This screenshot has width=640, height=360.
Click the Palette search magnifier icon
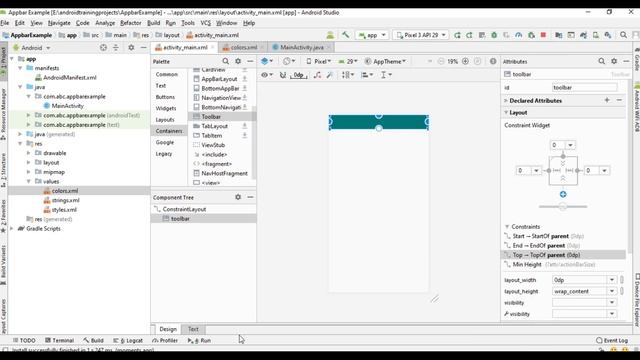point(226,61)
